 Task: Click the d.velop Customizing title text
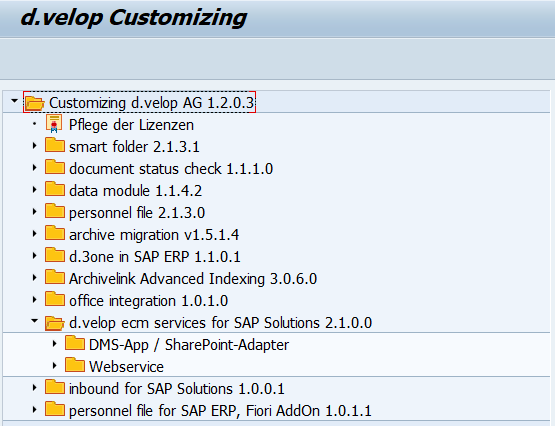click(x=134, y=18)
